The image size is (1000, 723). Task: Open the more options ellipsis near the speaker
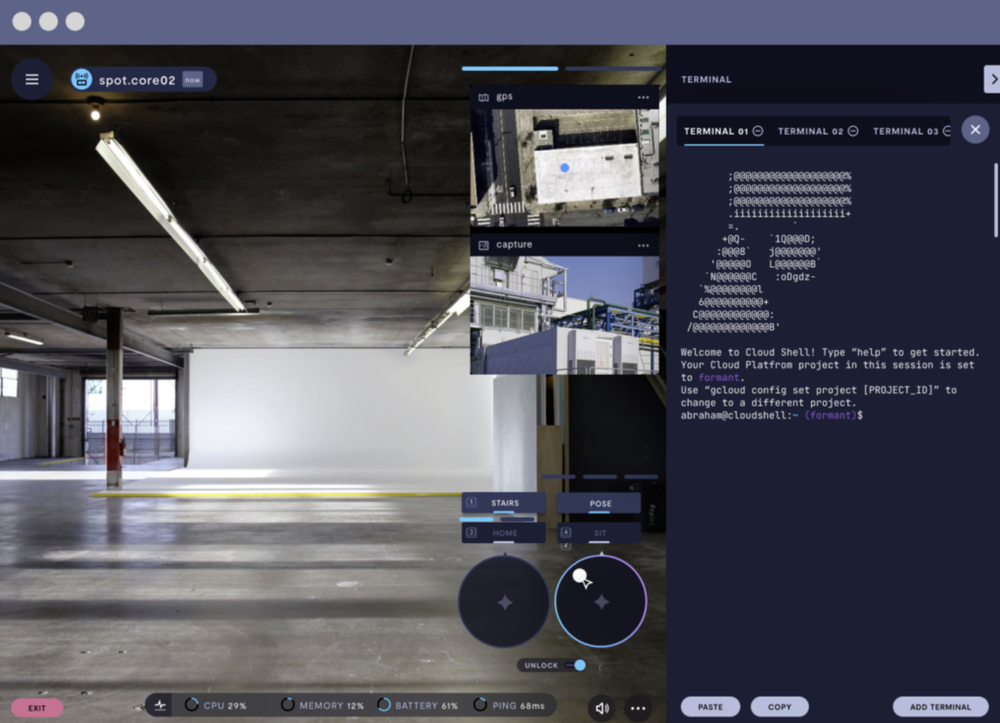point(639,706)
